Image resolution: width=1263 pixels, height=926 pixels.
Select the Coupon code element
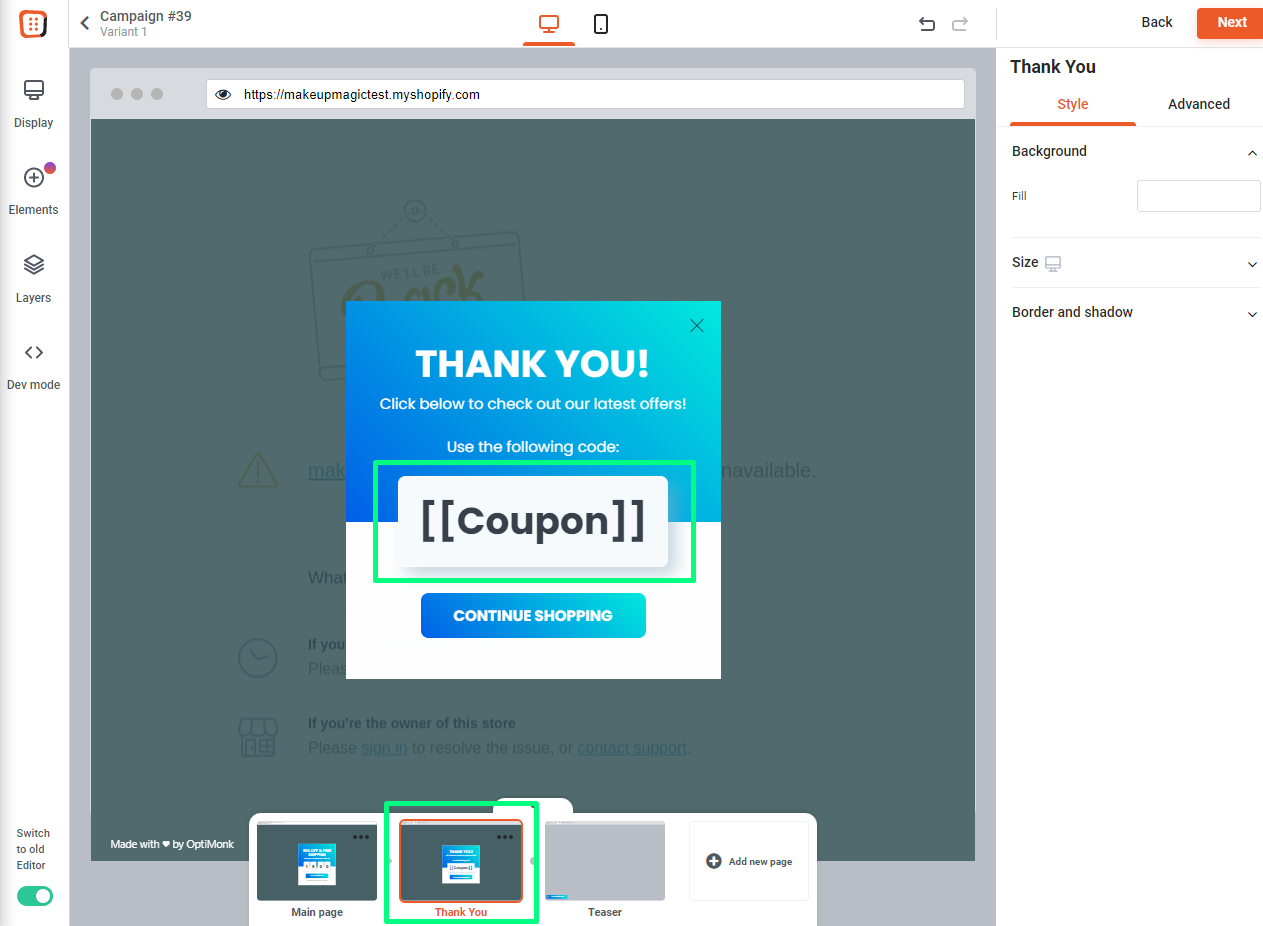tap(532, 521)
